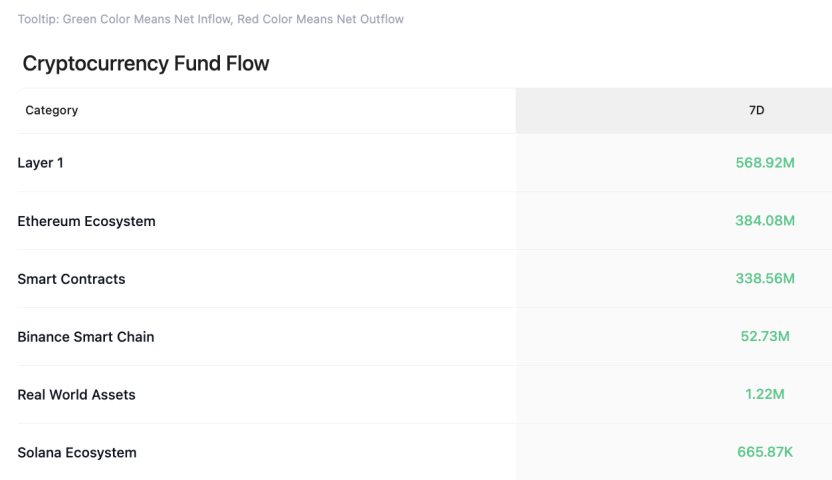Click the 1.22M Real World Assets value
This screenshot has height=480, width=832.
[x=765, y=394]
